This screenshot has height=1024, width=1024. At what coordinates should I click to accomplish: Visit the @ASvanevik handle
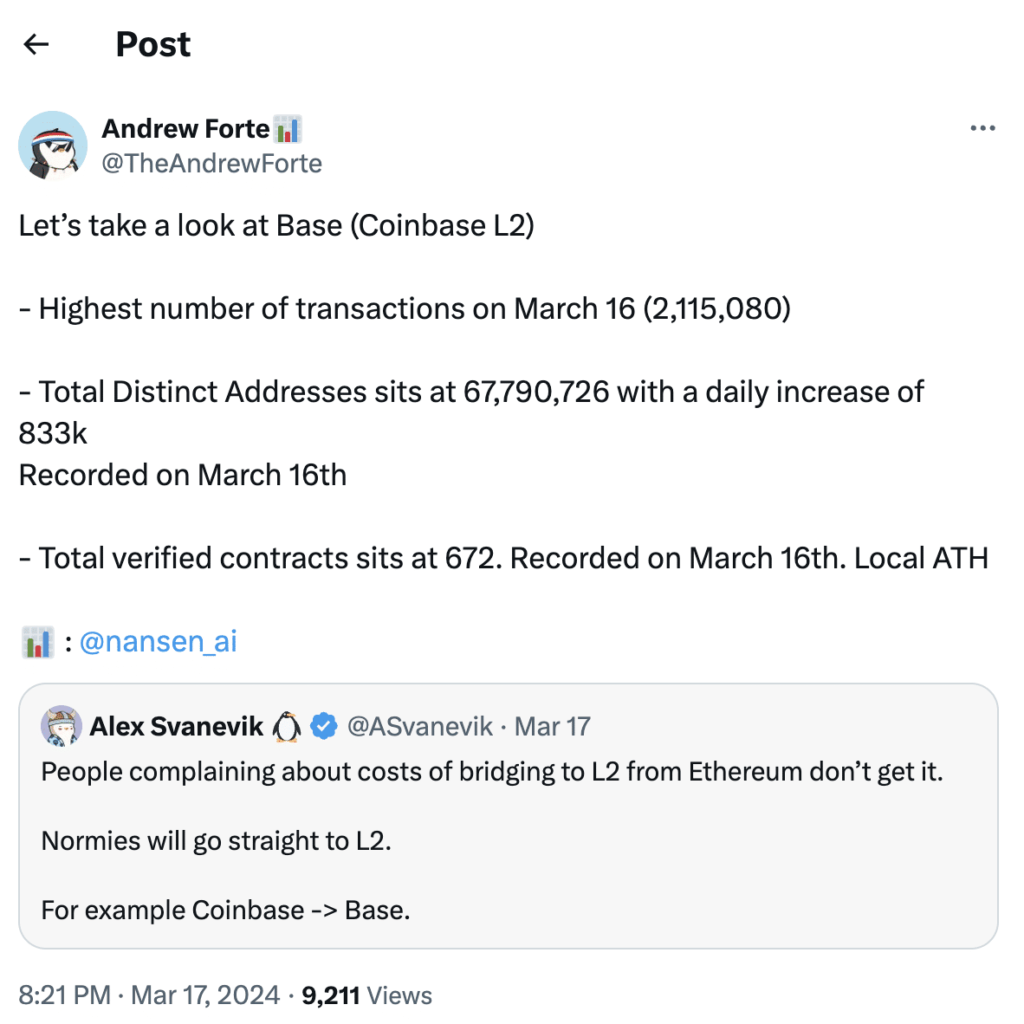(x=419, y=727)
